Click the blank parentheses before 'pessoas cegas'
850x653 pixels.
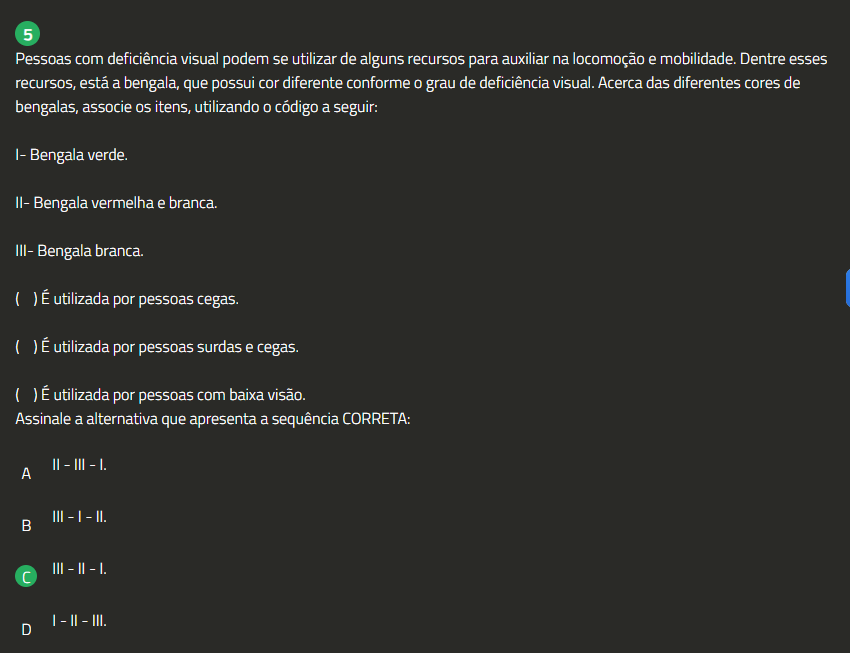(27, 299)
